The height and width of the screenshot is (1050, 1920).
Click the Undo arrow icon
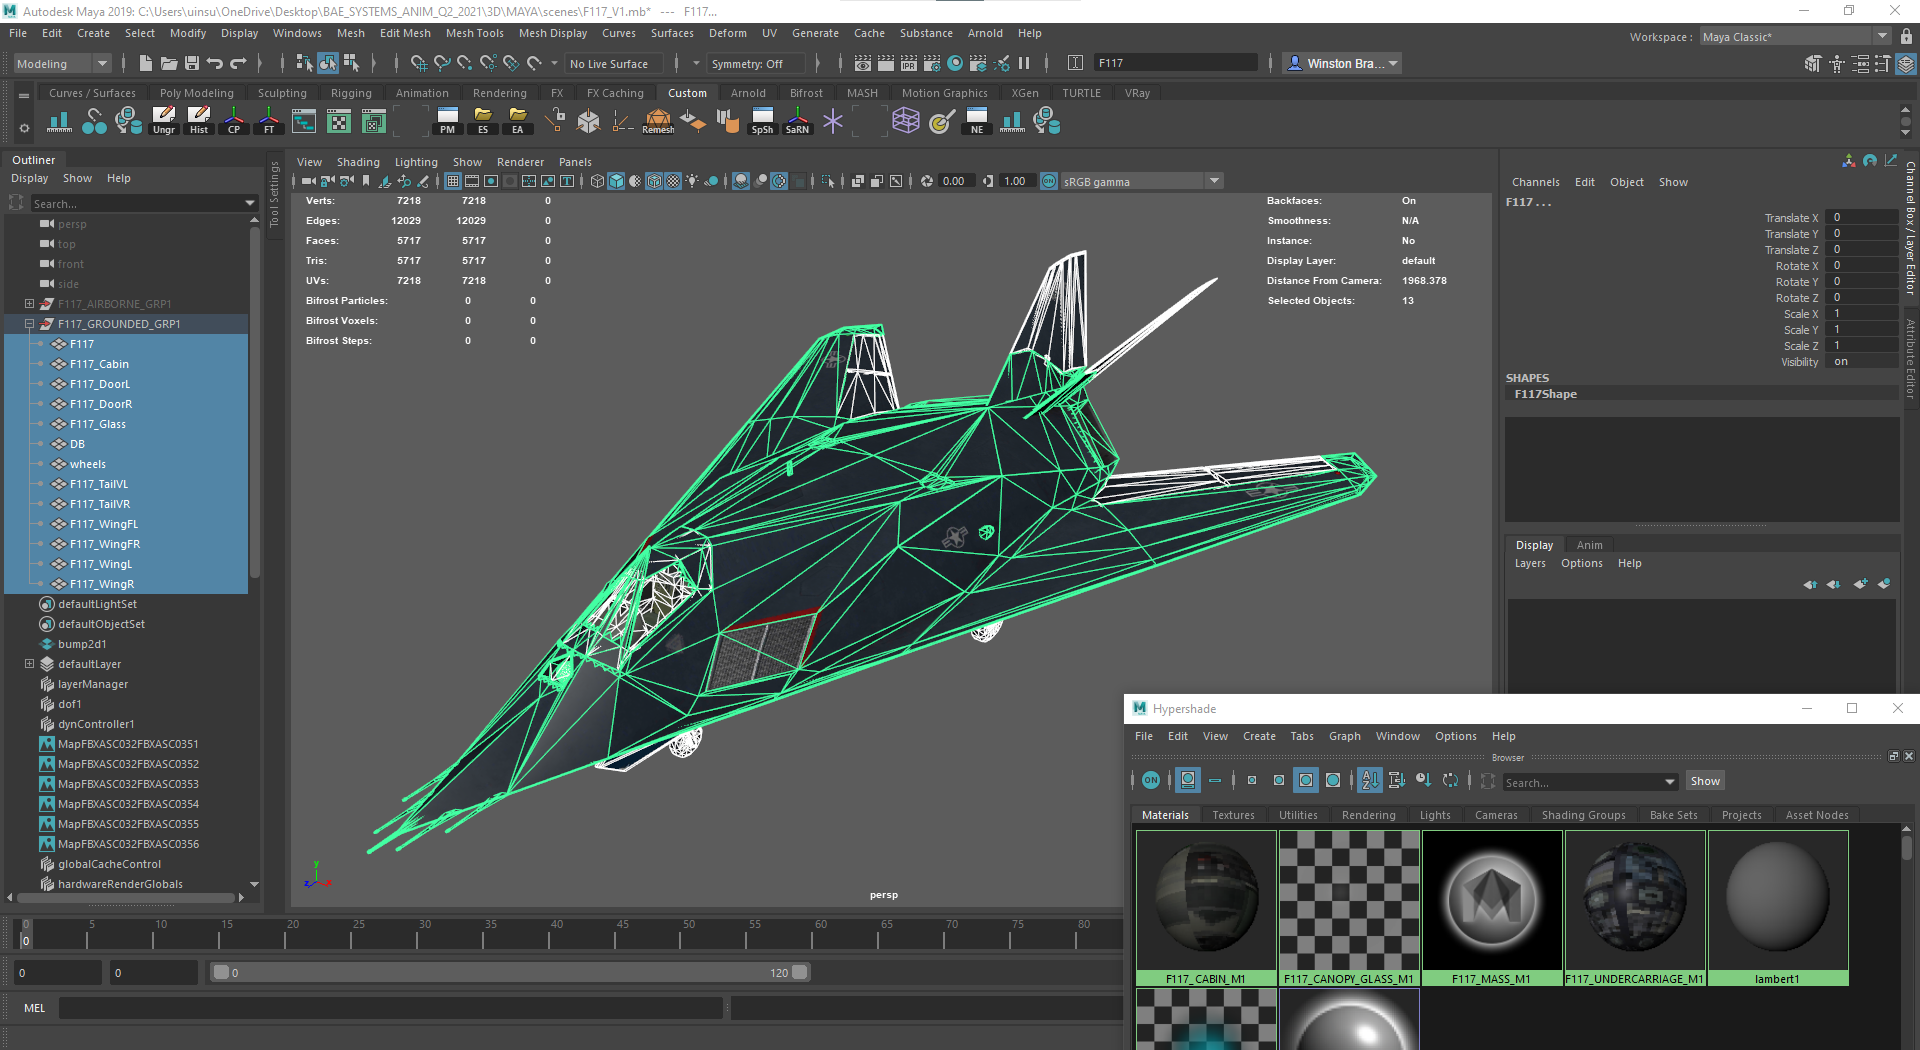click(215, 63)
